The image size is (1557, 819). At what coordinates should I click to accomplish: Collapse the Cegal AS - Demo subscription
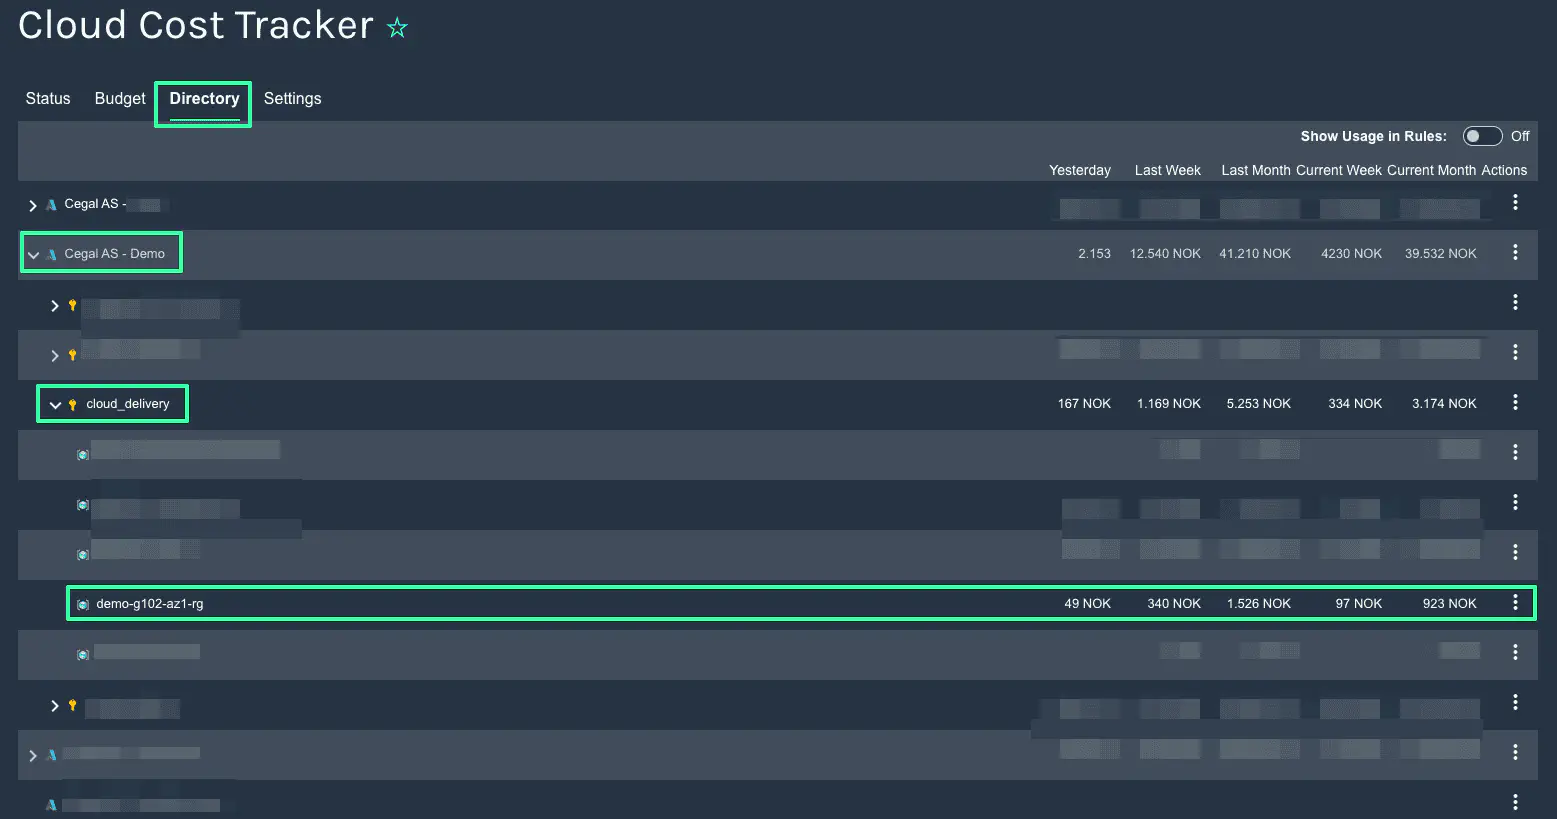(33, 255)
